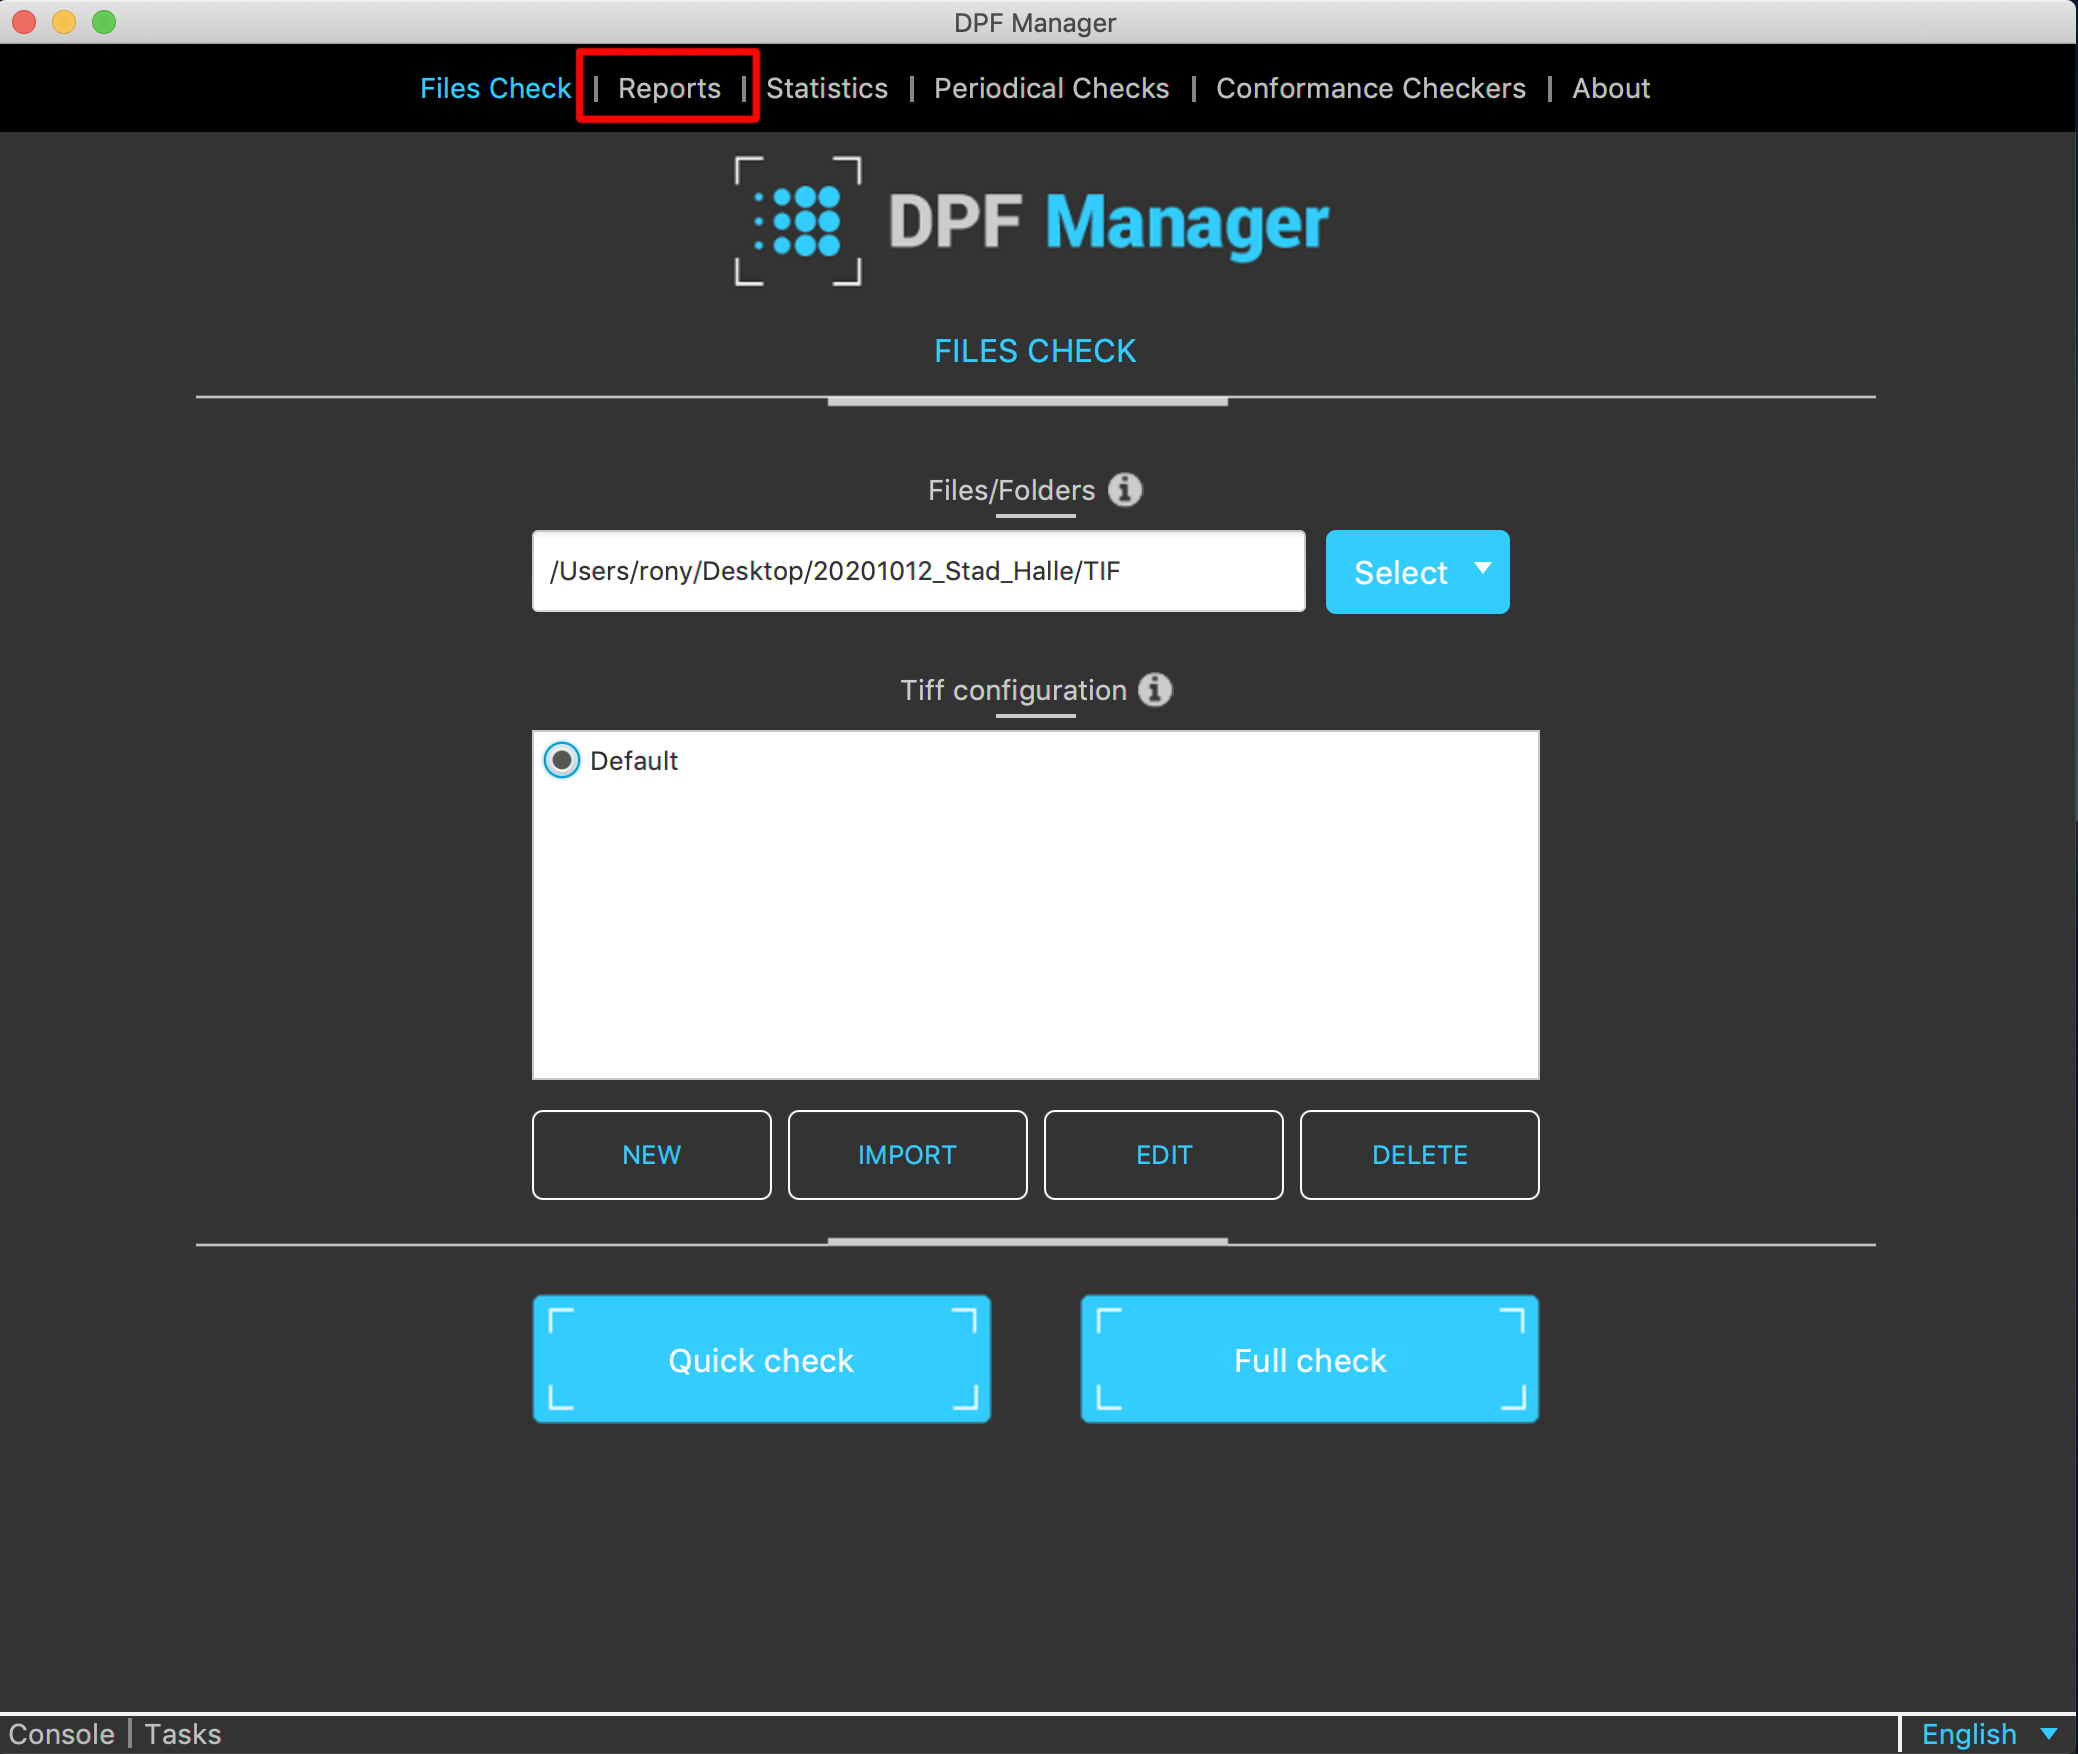Expand the English language dropdown
Viewport: 2078px width, 1754px height.
(x=2048, y=1733)
